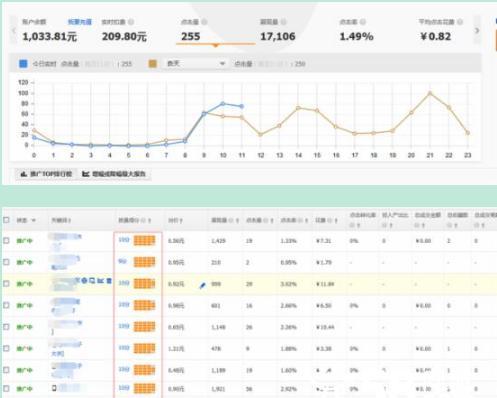Click the quality score bars in the 1,429 impressions row
The image size is (497, 398).
[x=144, y=240]
